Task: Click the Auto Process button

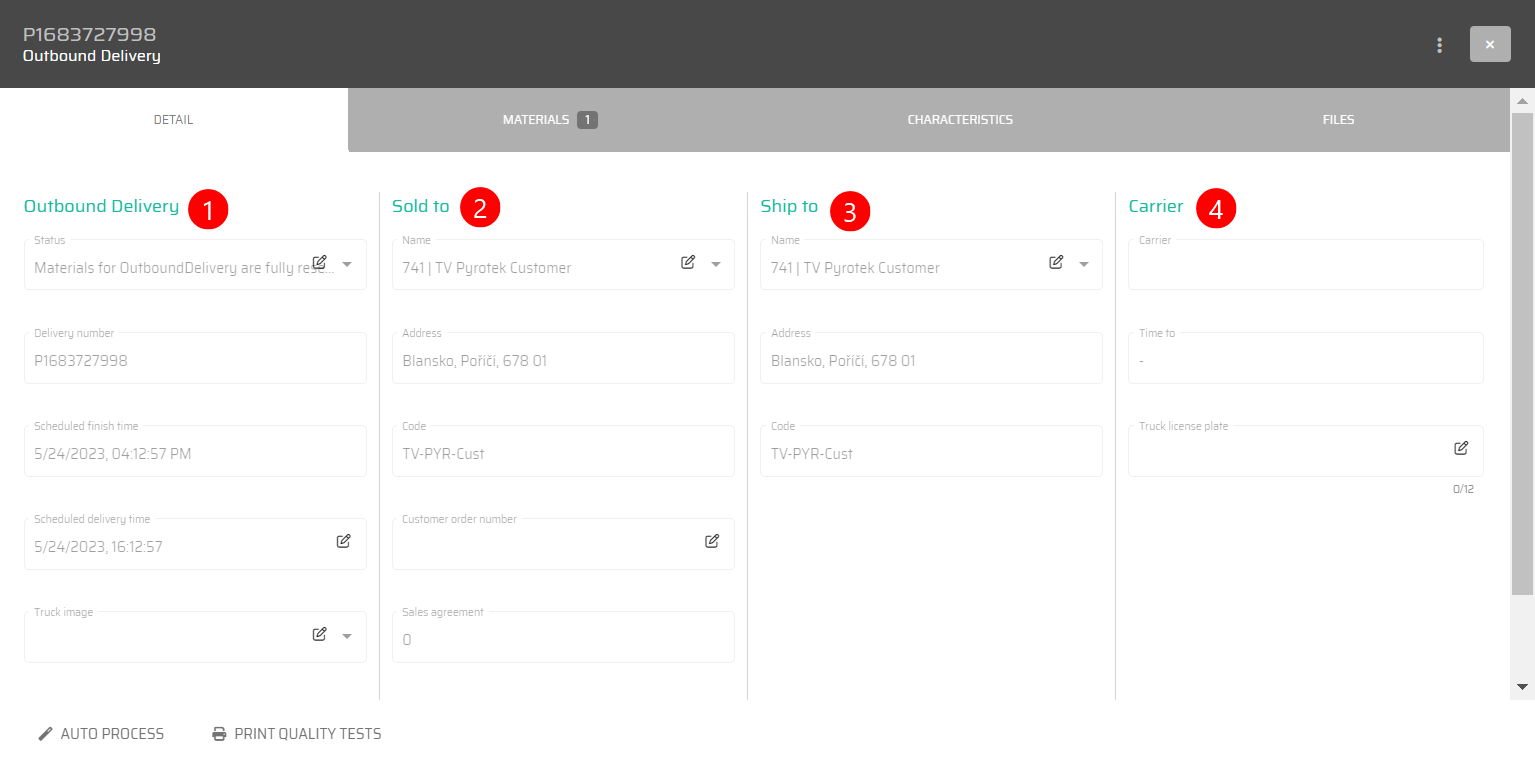Action: point(100,733)
